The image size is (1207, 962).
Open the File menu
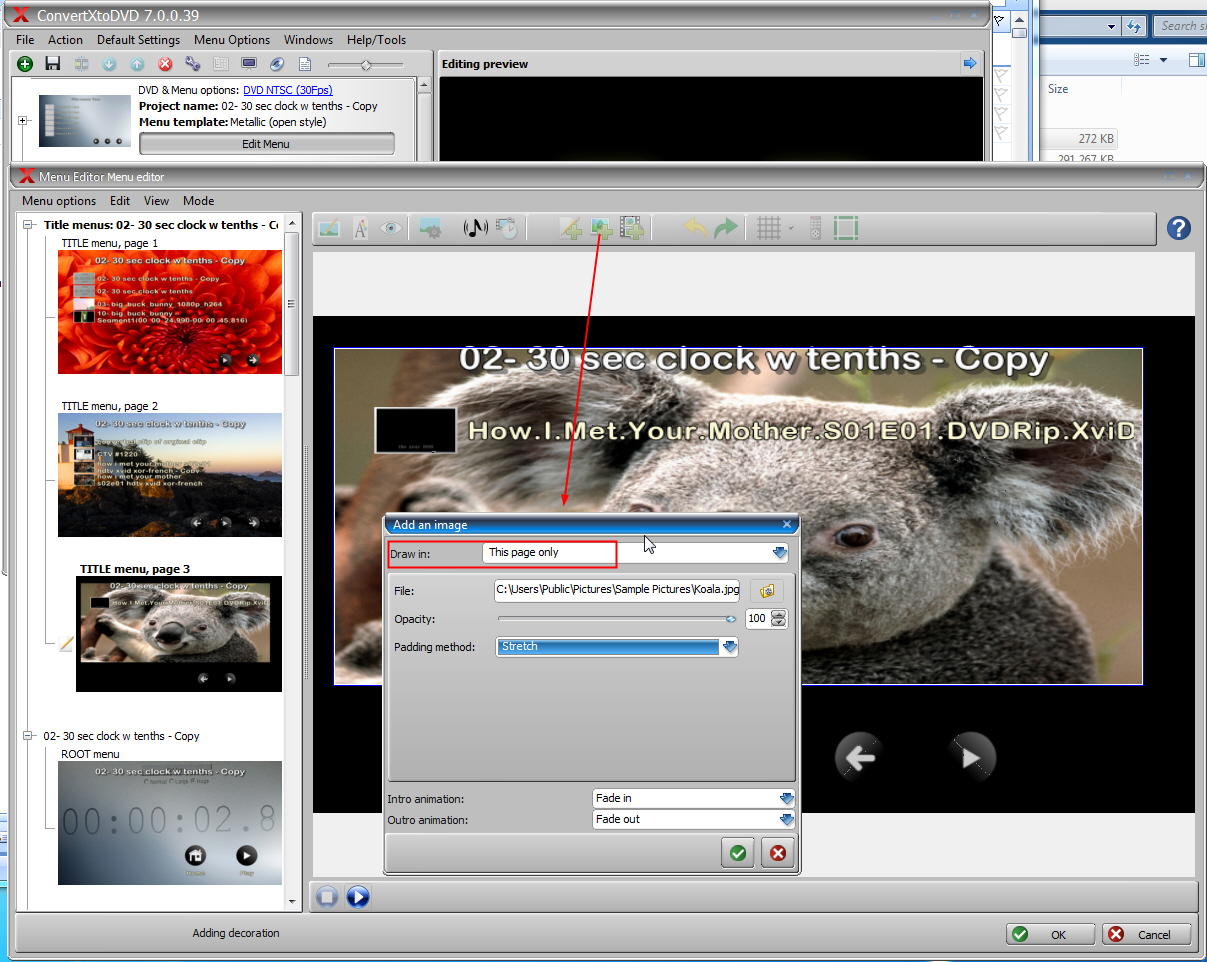(x=25, y=40)
